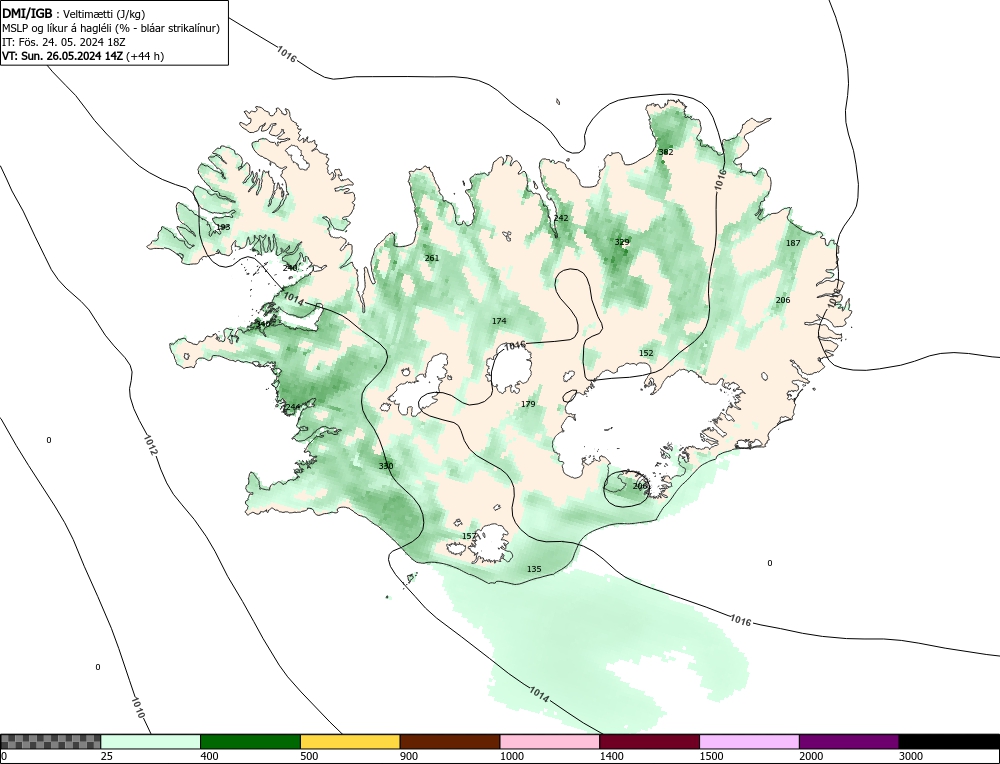Click the map value 152
Viewport: 1000px width, 764px height.
[646, 353]
